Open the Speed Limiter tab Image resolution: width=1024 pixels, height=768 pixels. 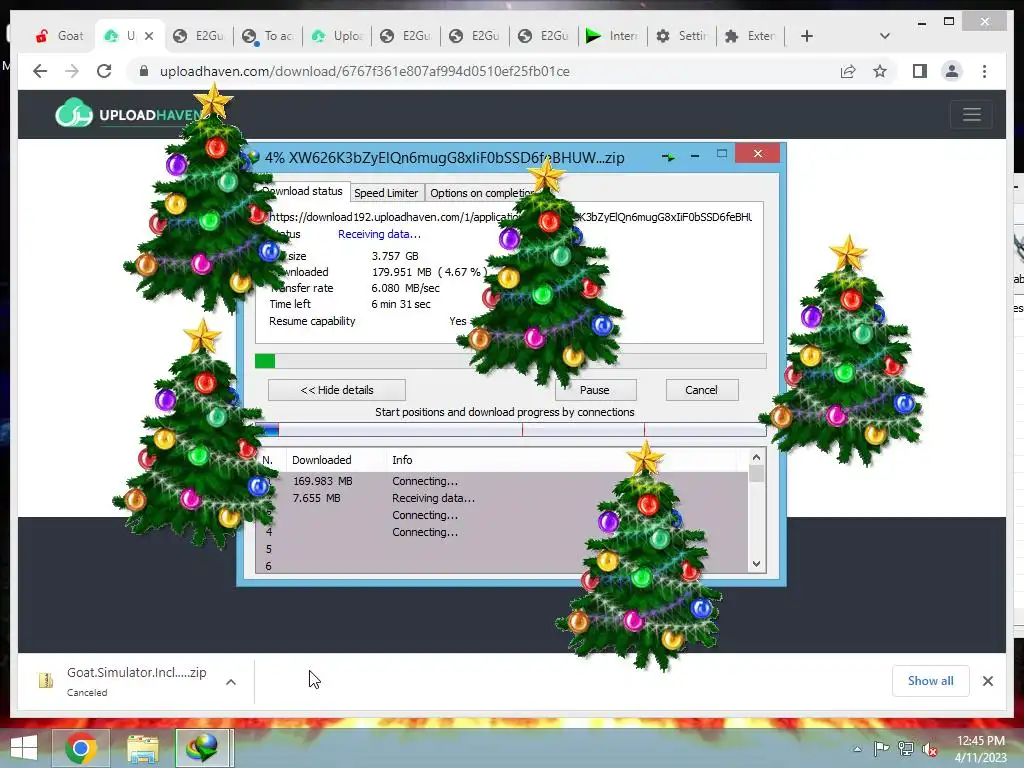pos(386,193)
